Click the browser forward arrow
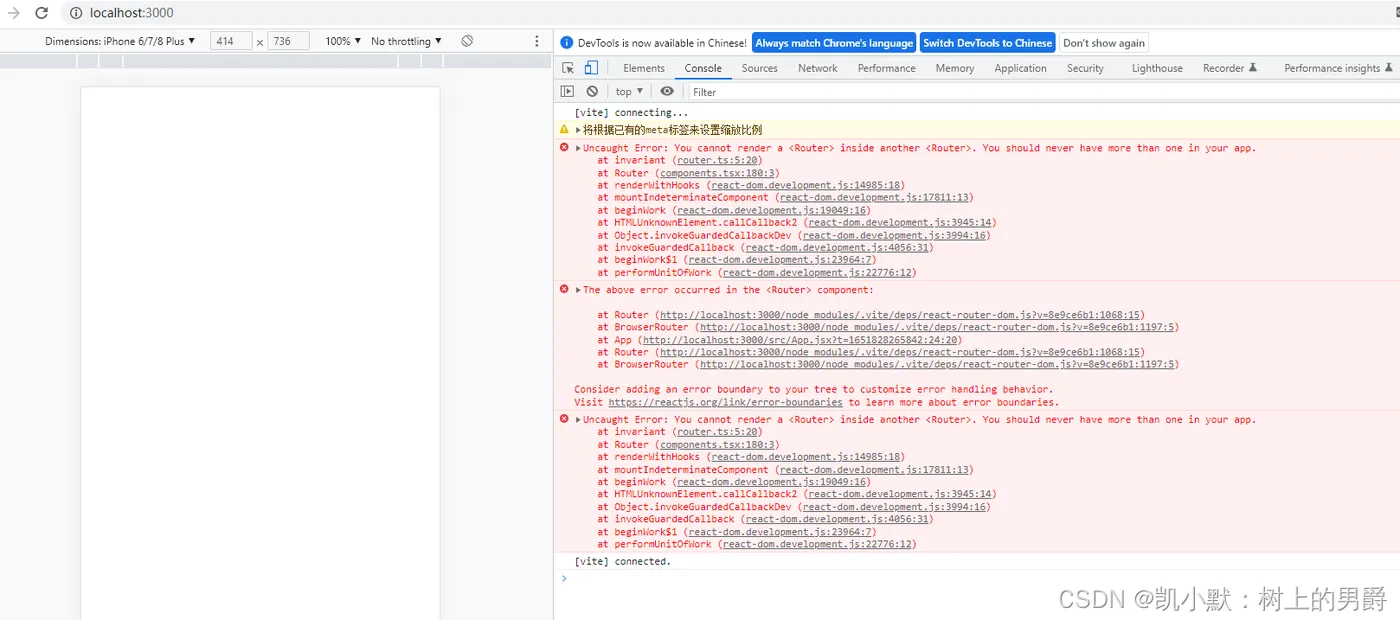 tap(14, 13)
